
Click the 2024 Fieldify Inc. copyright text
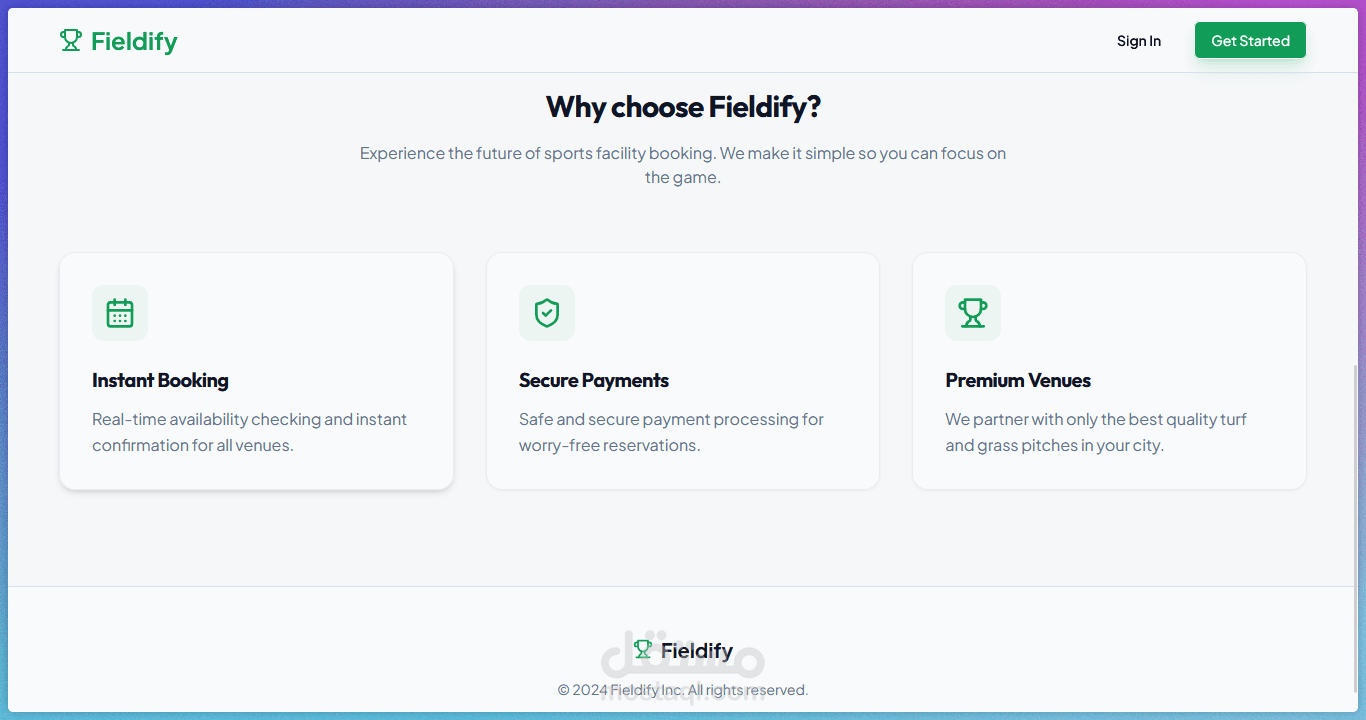683,690
